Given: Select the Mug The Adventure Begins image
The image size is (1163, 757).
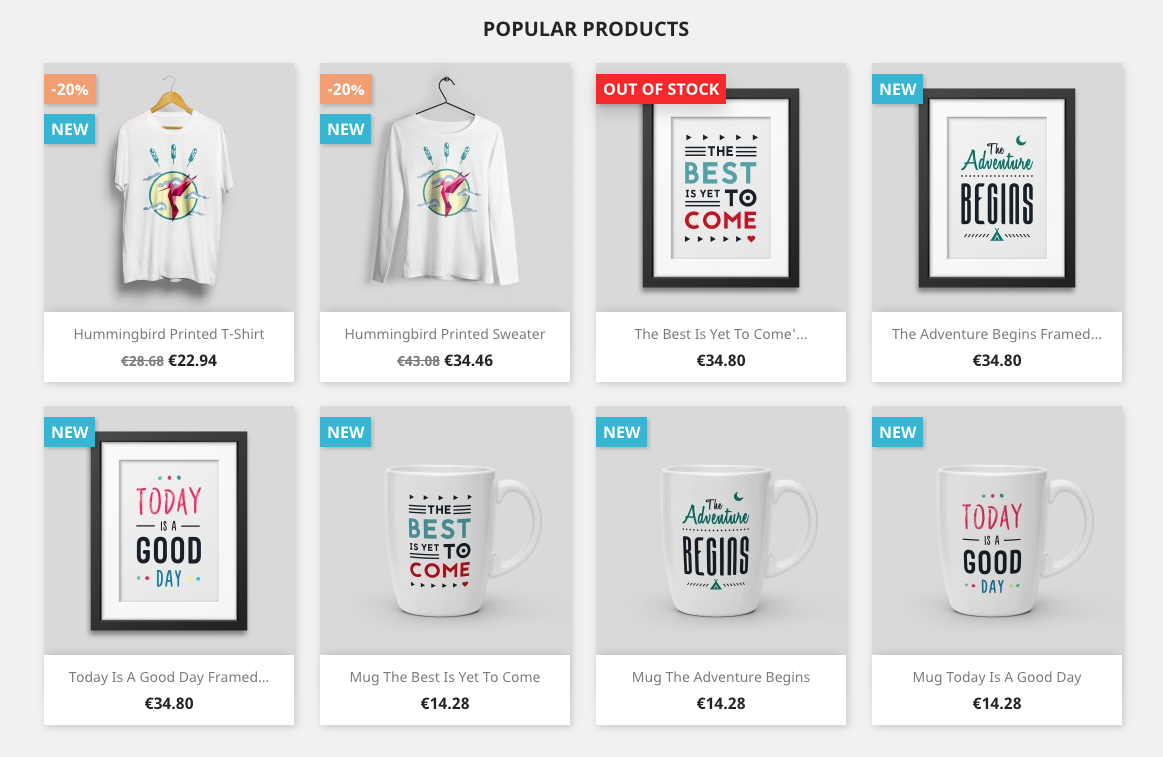Looking at the screenshot, I should point(721,530).
